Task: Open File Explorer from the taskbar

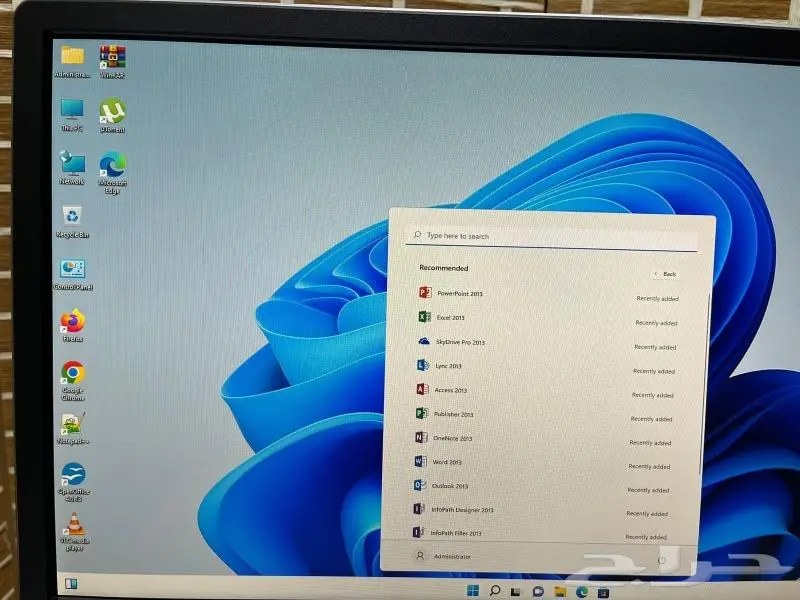Action: 560,592
